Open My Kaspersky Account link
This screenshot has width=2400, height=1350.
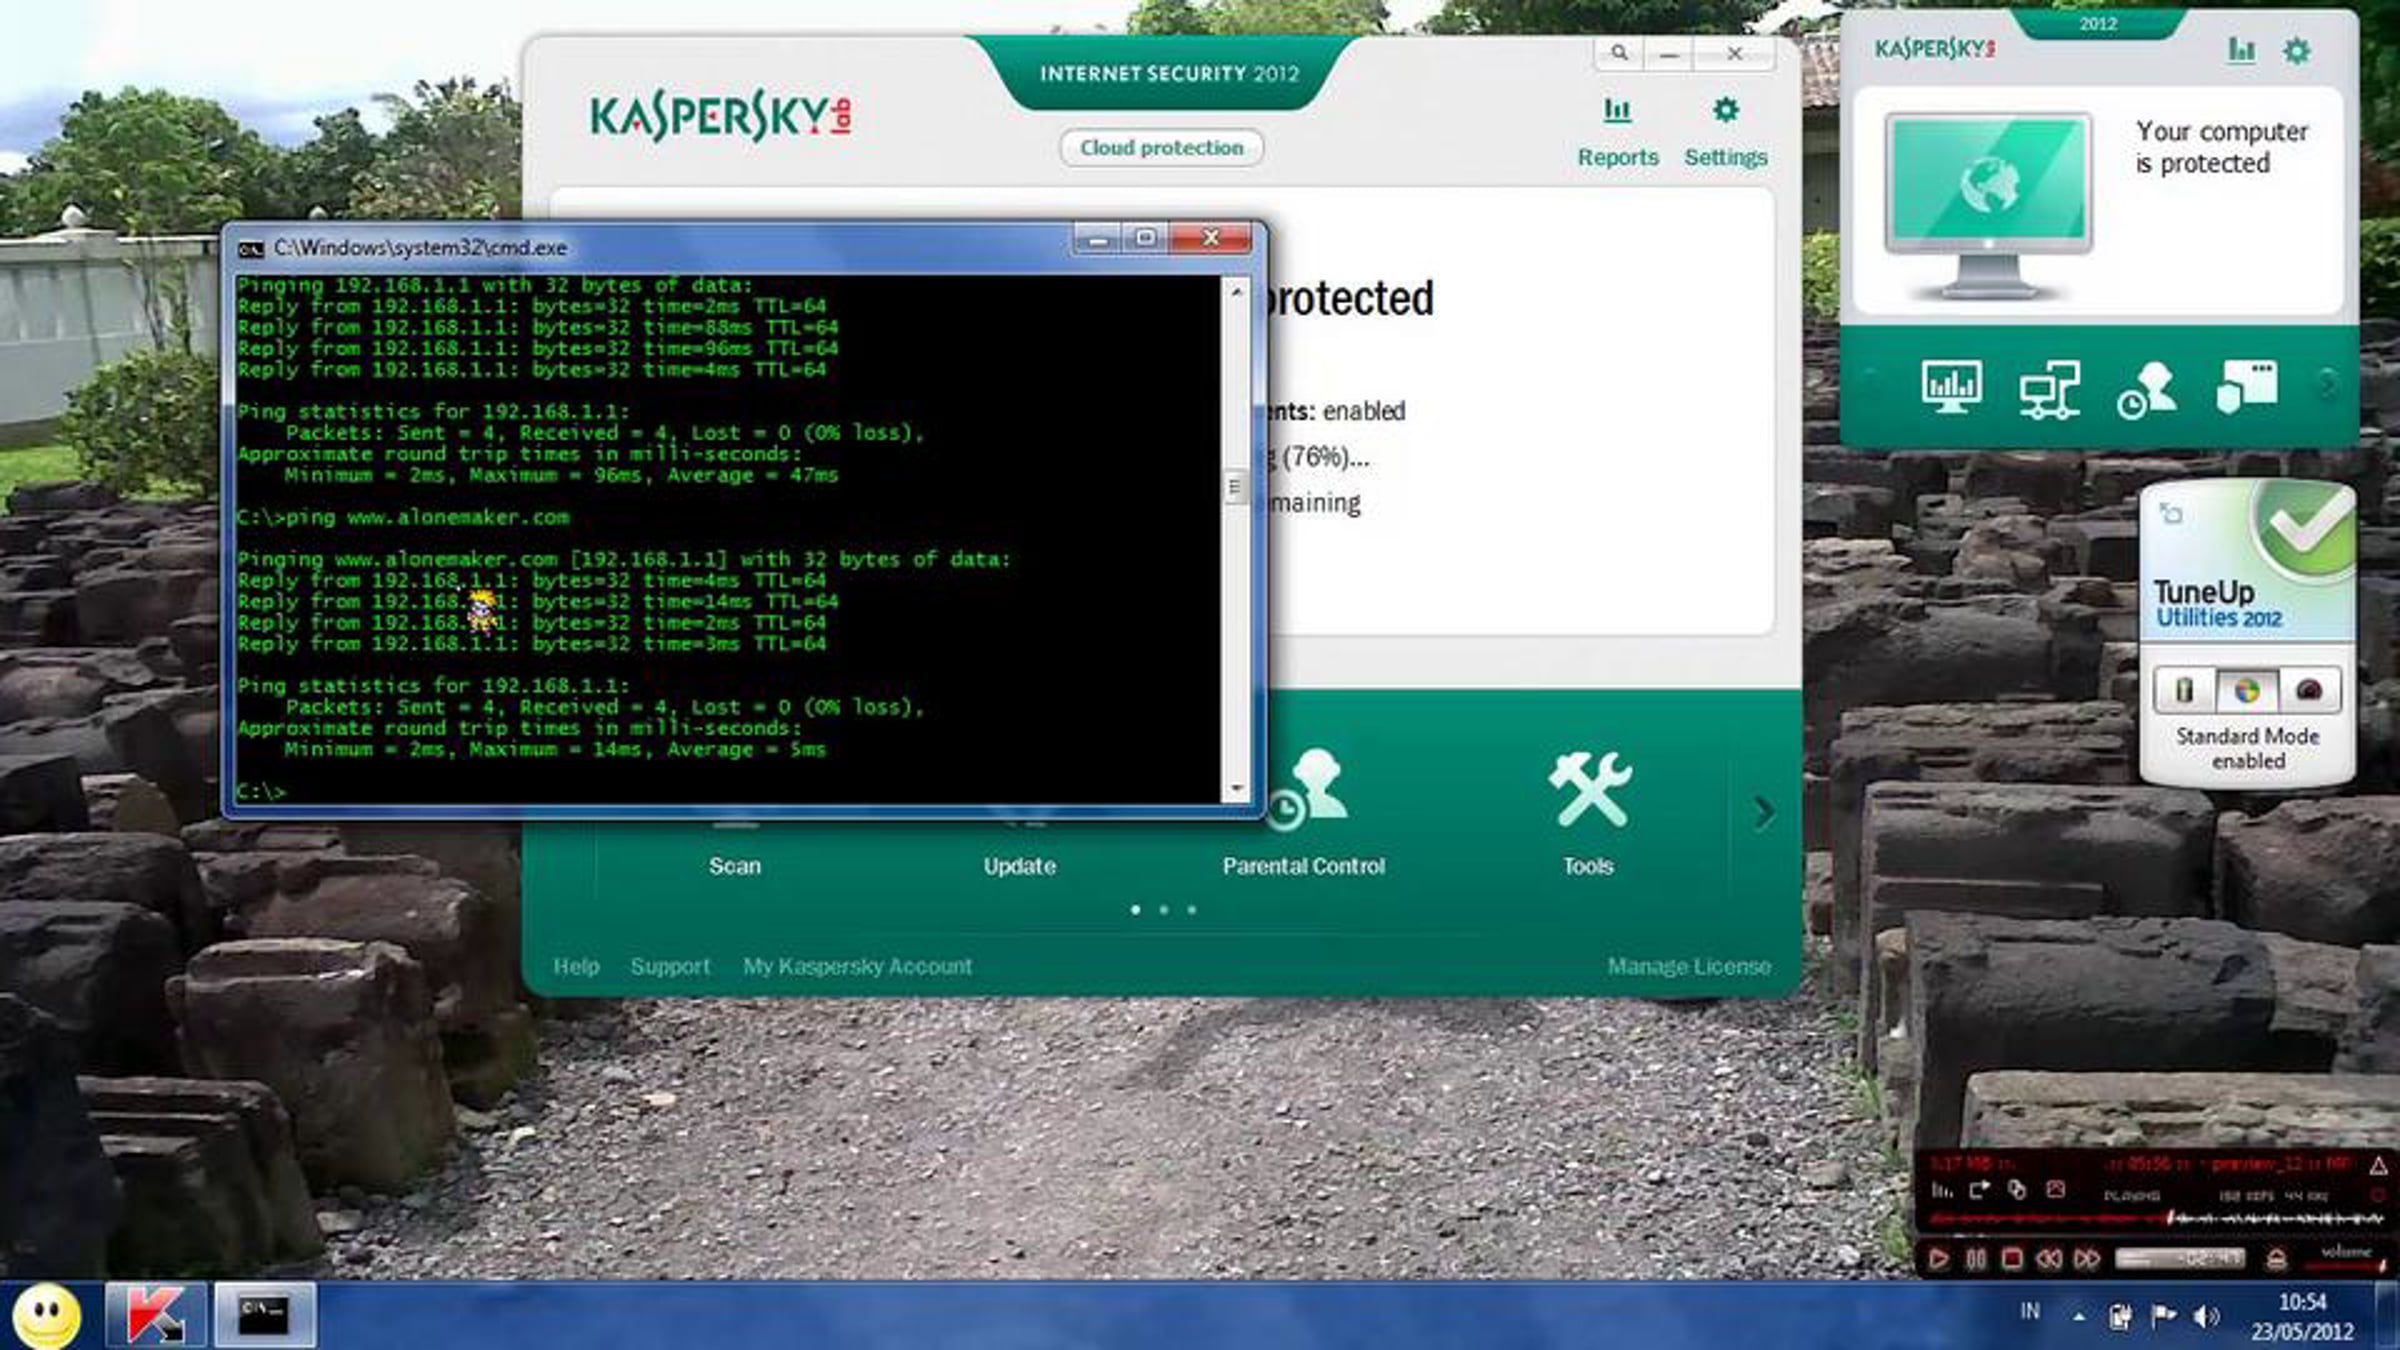856,966
